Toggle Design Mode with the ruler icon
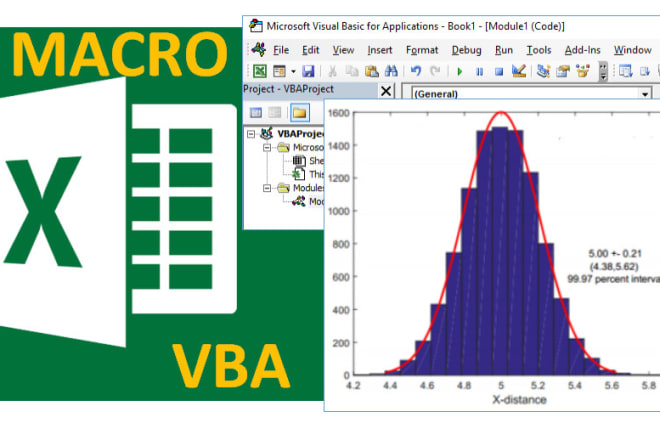660x440 pixels. point(519,71)
